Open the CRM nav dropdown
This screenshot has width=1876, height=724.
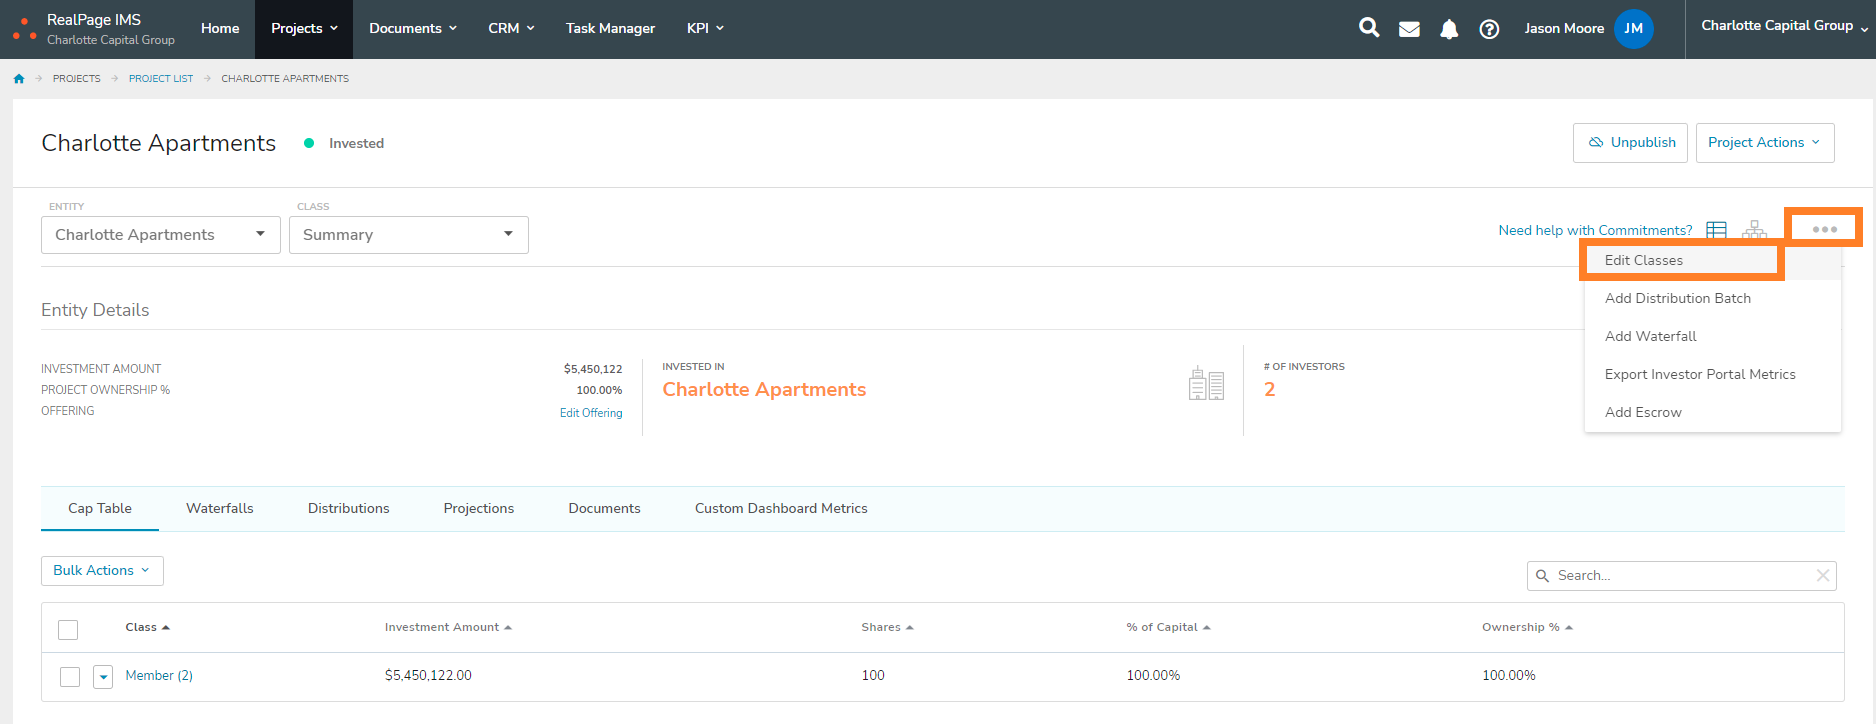pyautogui.click(x=511, y=29)
